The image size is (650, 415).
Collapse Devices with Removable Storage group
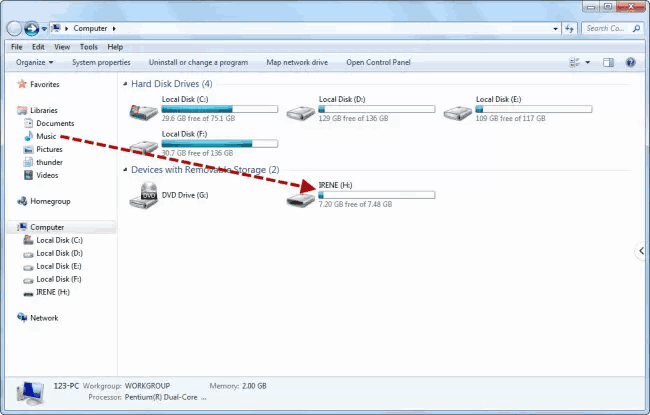(x=125, y=170)
